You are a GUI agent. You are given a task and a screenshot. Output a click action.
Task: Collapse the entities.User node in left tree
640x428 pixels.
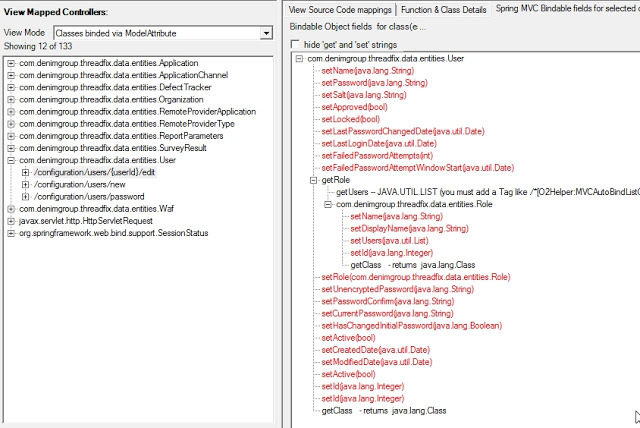click(11, 160)
